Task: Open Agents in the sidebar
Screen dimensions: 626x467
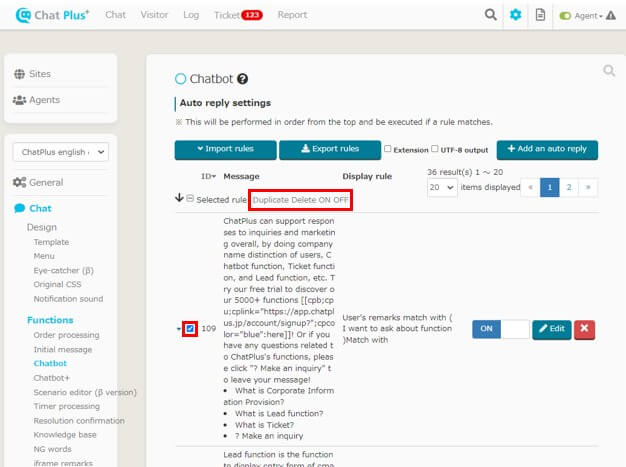Action: click(36, 100)
